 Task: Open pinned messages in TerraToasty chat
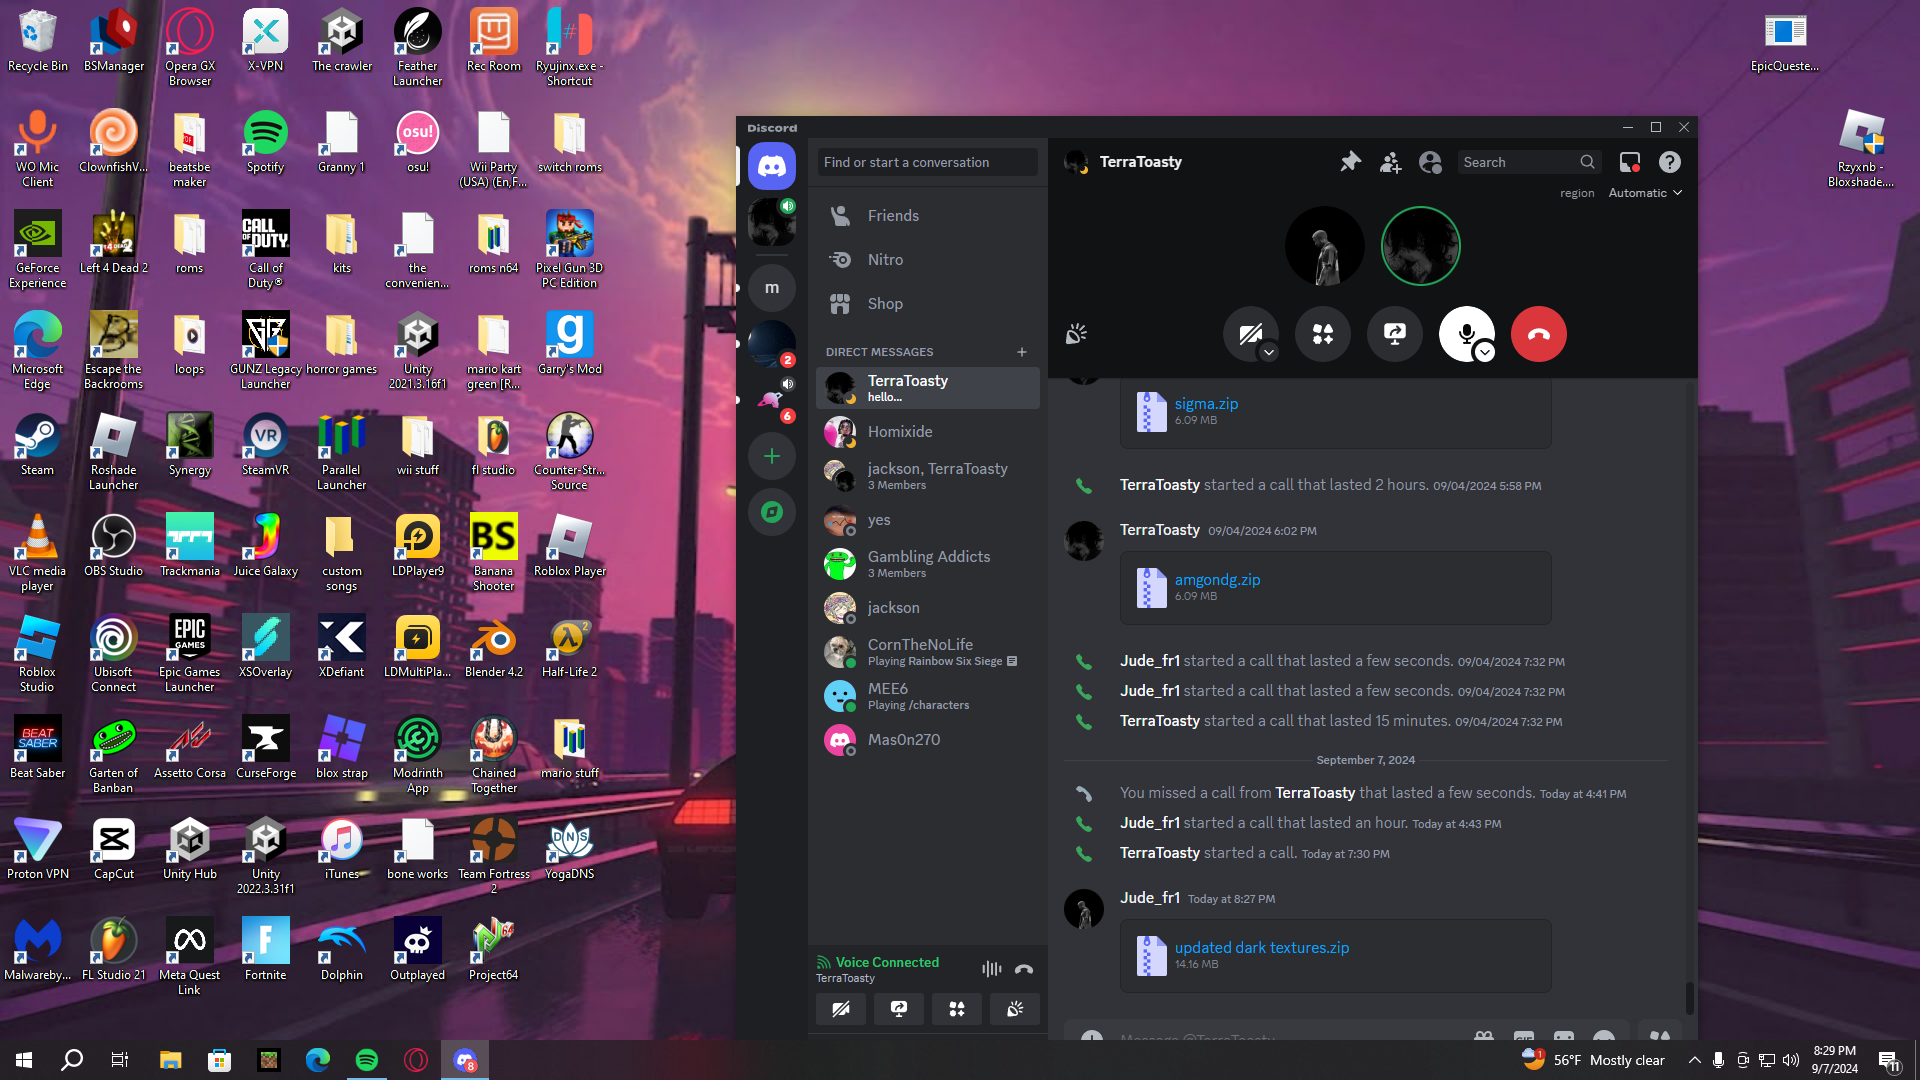coord(1350,162)
